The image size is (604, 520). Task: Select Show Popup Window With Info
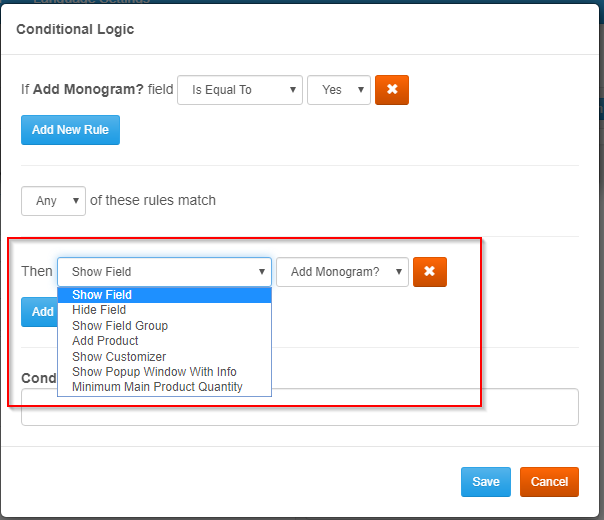click(164, 372)
